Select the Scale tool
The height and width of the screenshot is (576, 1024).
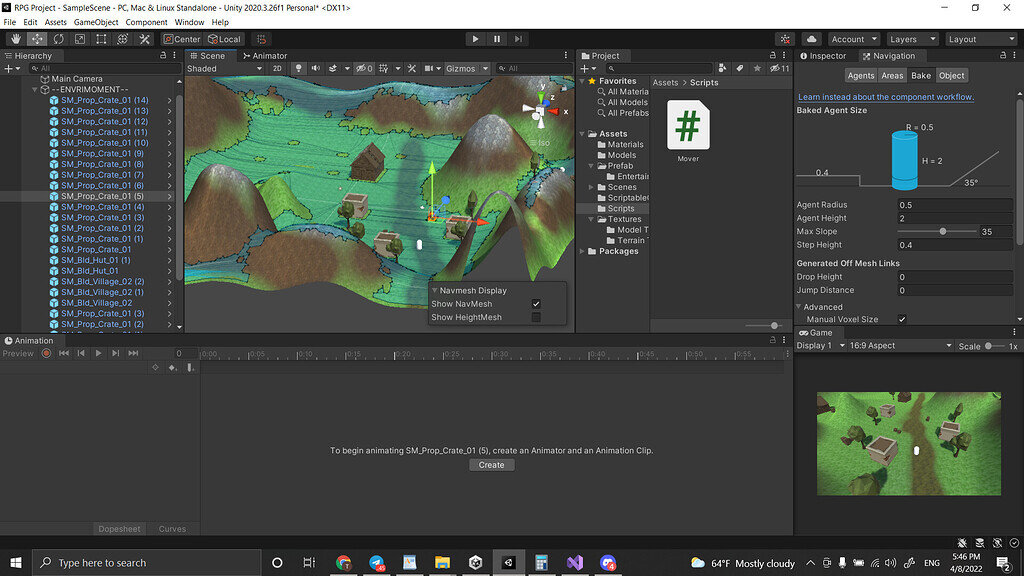pyautogui.click(x=80, y=38)
